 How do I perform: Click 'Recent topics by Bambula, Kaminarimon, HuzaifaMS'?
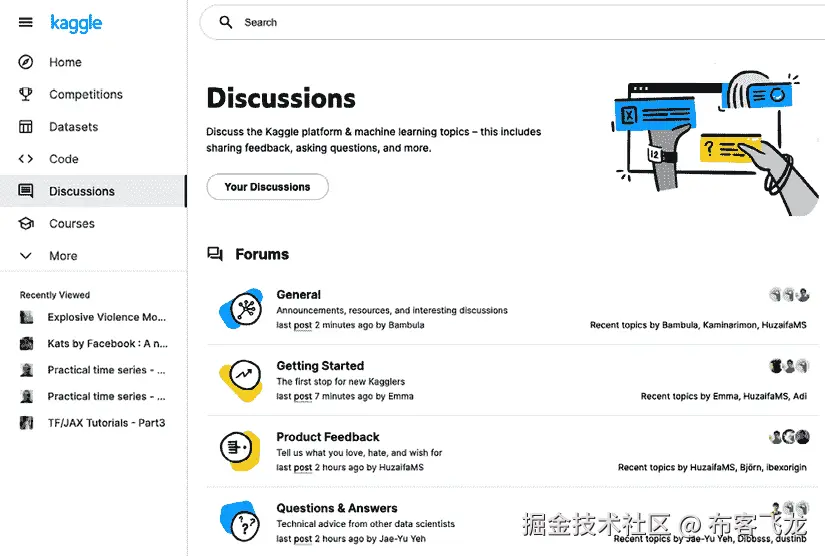pos(698,325)
